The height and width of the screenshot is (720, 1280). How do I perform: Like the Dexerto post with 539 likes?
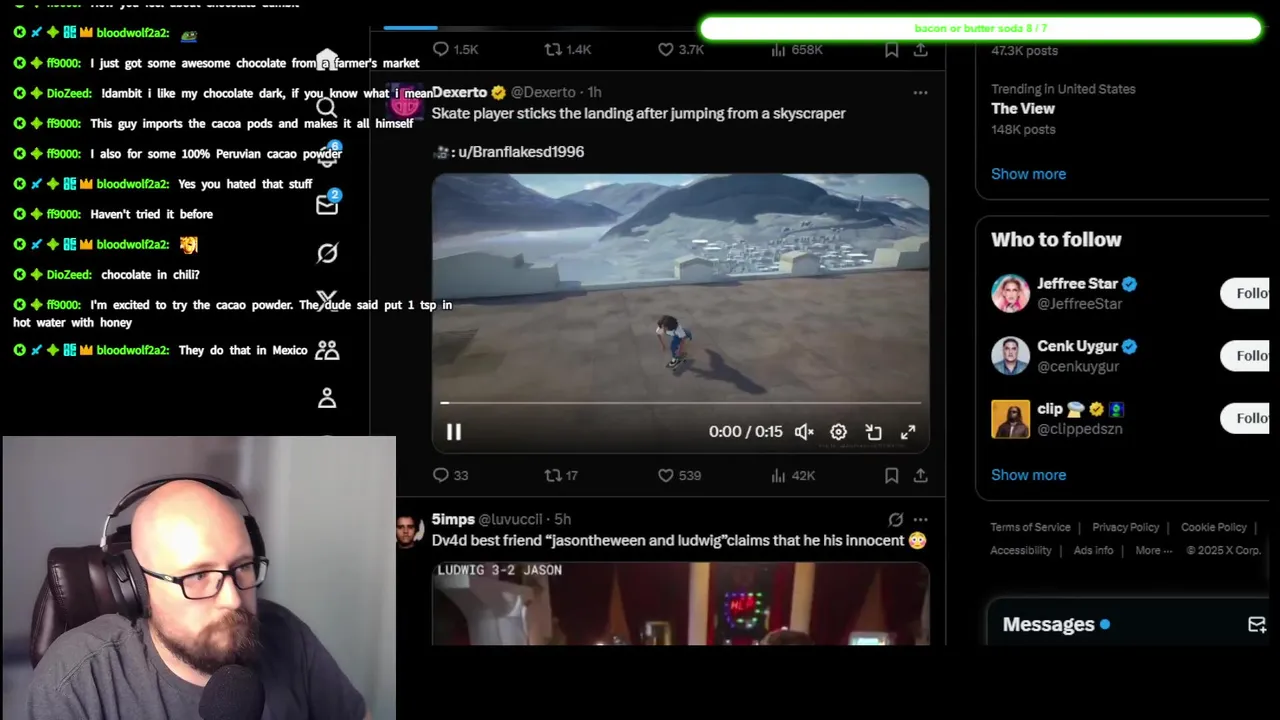[679, 476]
